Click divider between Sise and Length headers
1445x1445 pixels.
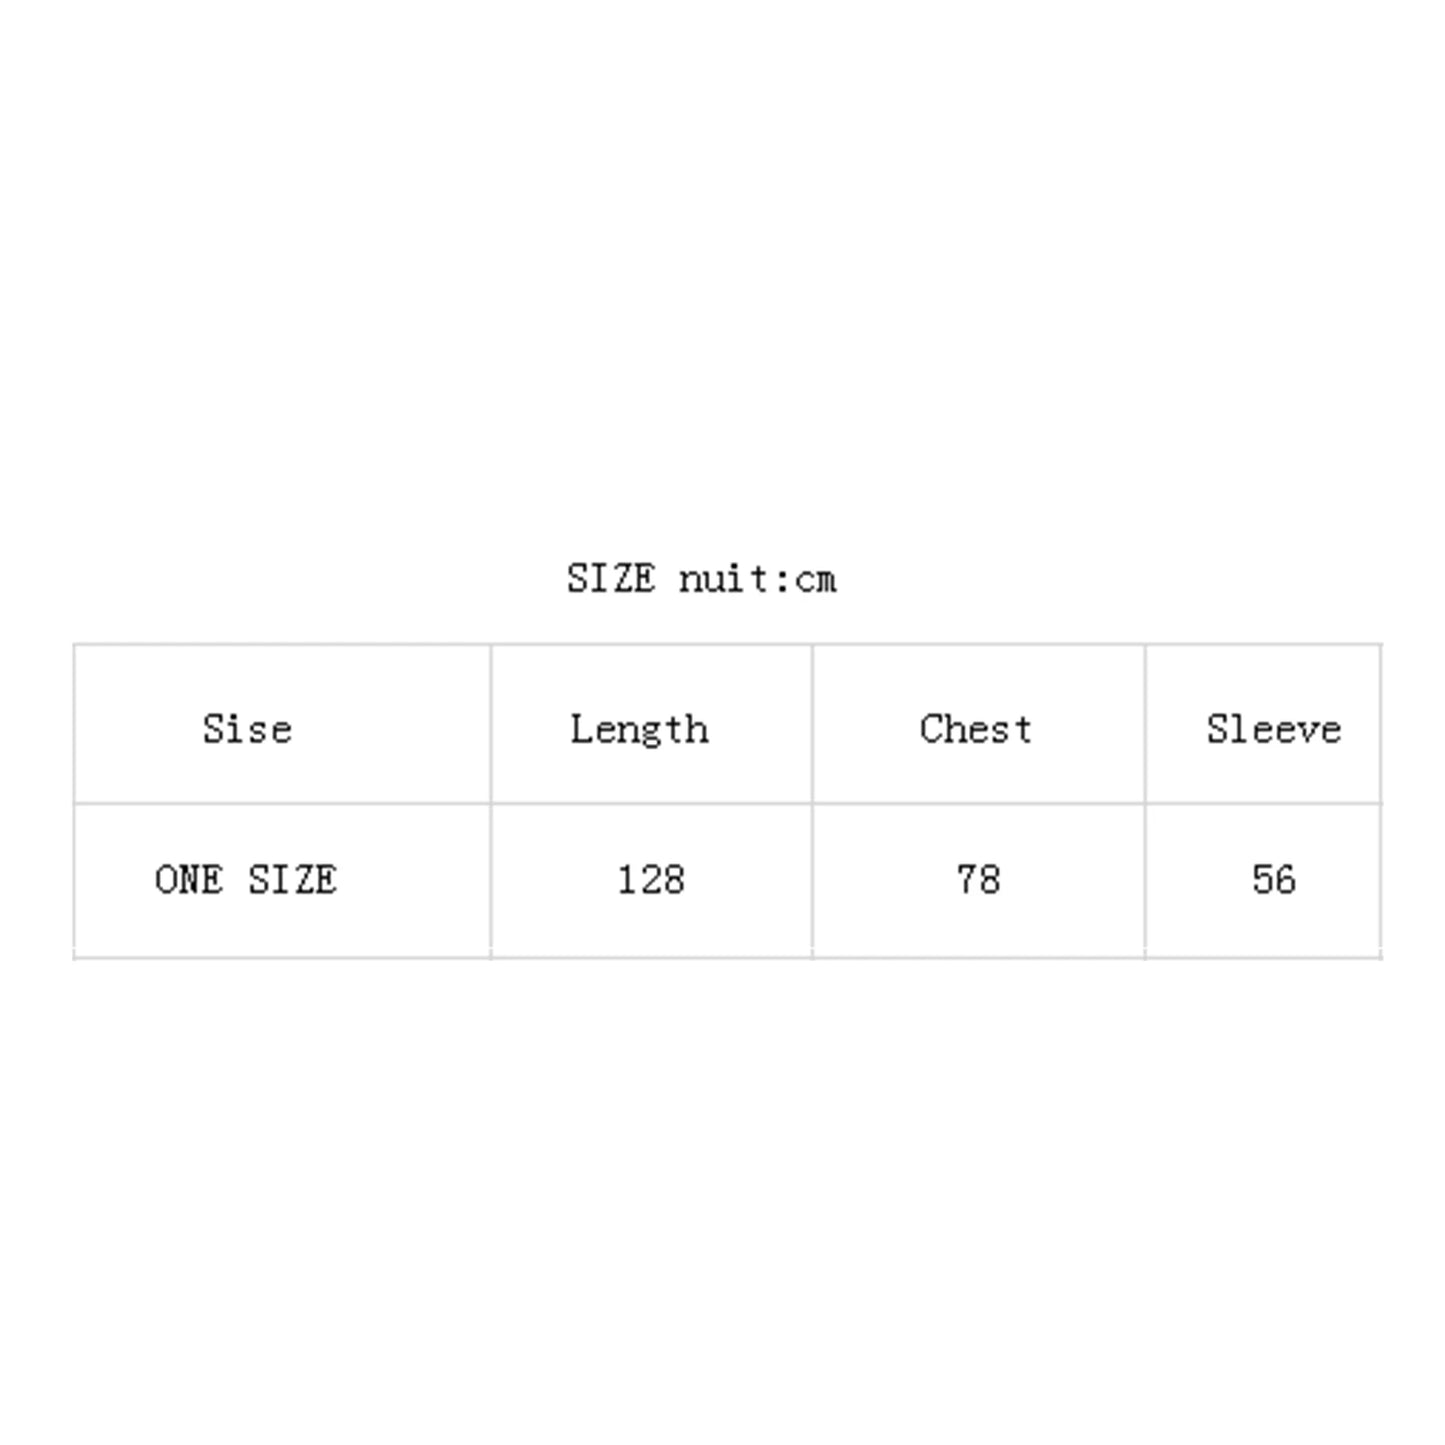tap(491, 724)
